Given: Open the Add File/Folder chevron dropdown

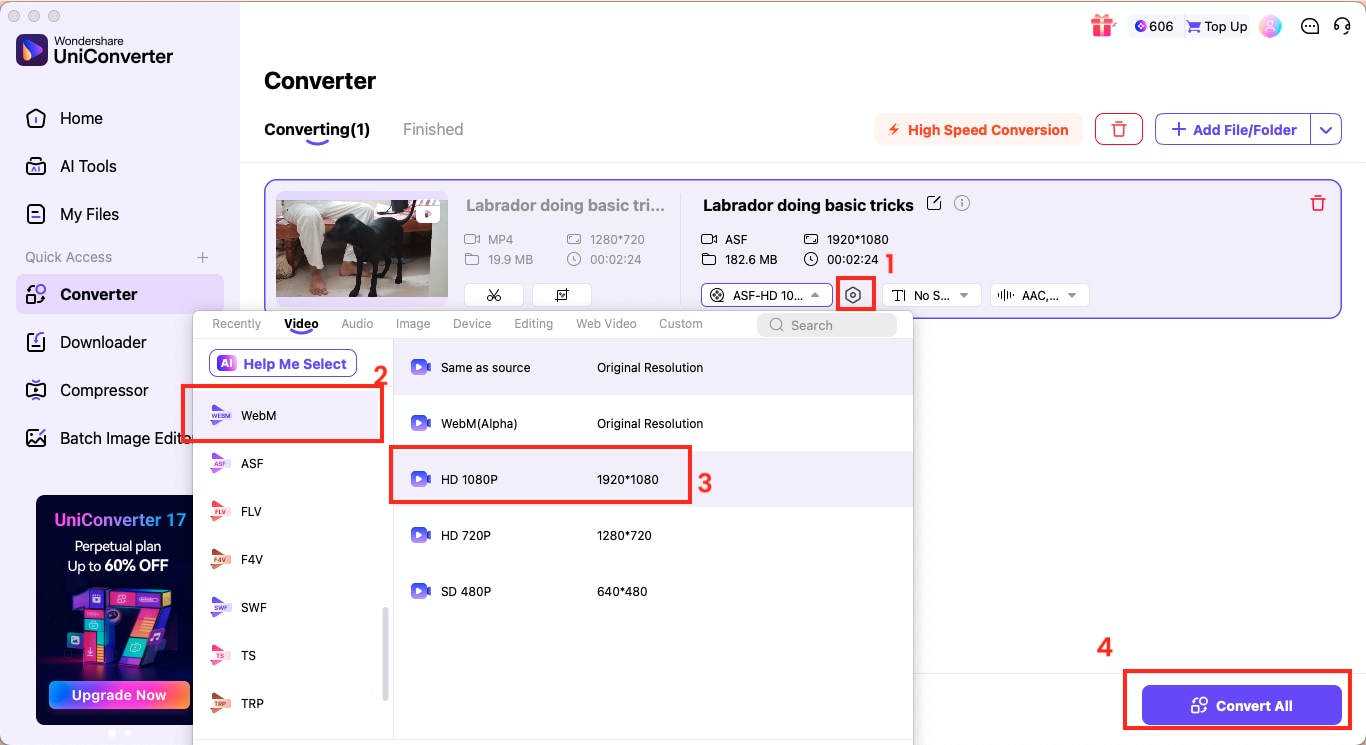Looking at the screenshot, I should [1326, 129].
